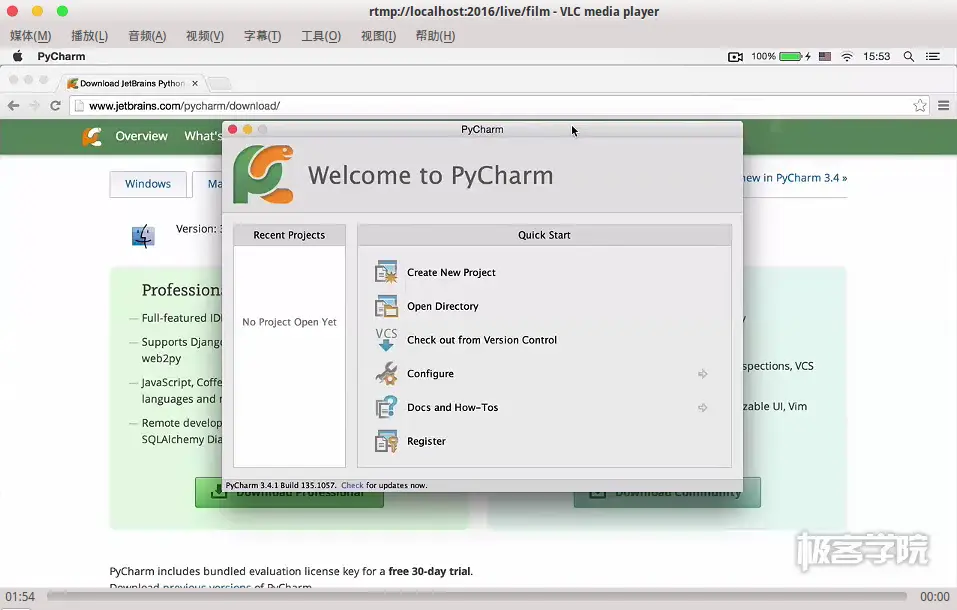Bookmark page with the star icon
Viewport: 957px width, 610px height.
pyautogui.click(x=920, y=106)
